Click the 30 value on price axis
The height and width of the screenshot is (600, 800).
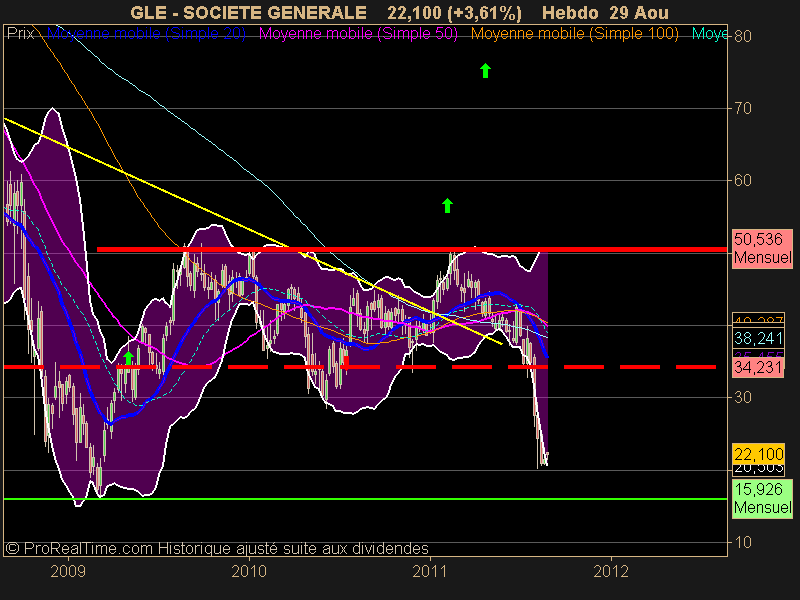tap(742, 397)
